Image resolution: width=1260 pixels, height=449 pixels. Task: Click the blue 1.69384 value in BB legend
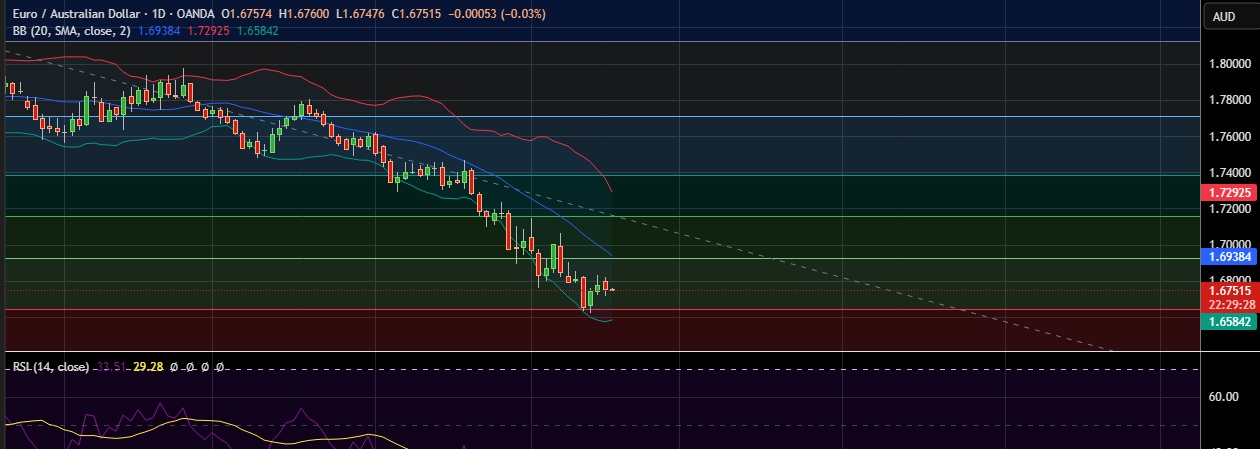[x=159, y=31]
